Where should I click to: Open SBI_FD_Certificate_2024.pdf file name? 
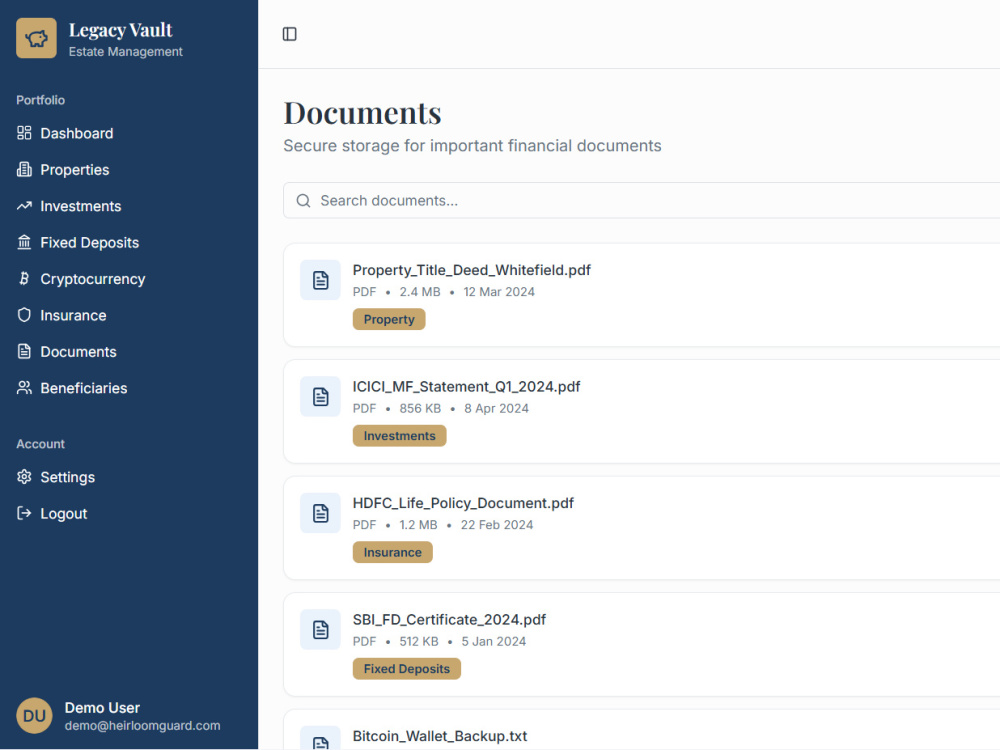[449, 620]
